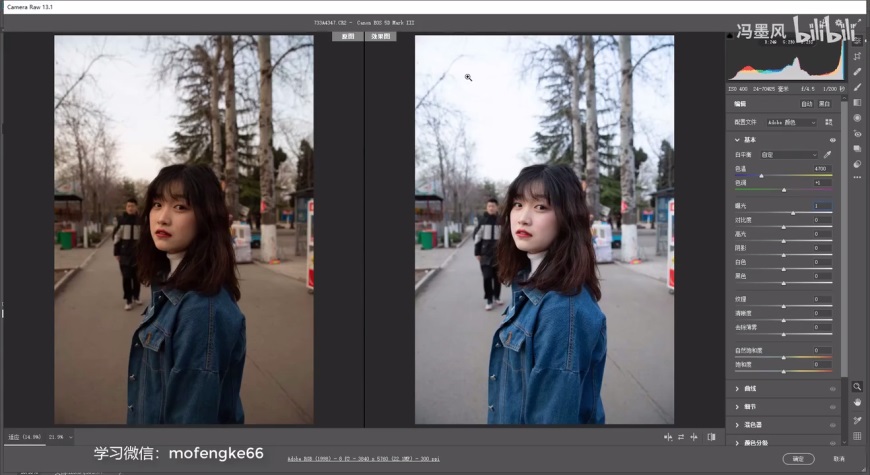Image resolution: width=870 pixels, height=475 pixels.
Task: Open the 白平衡 white balance dropdown
Action: click(x=789, y=155)
